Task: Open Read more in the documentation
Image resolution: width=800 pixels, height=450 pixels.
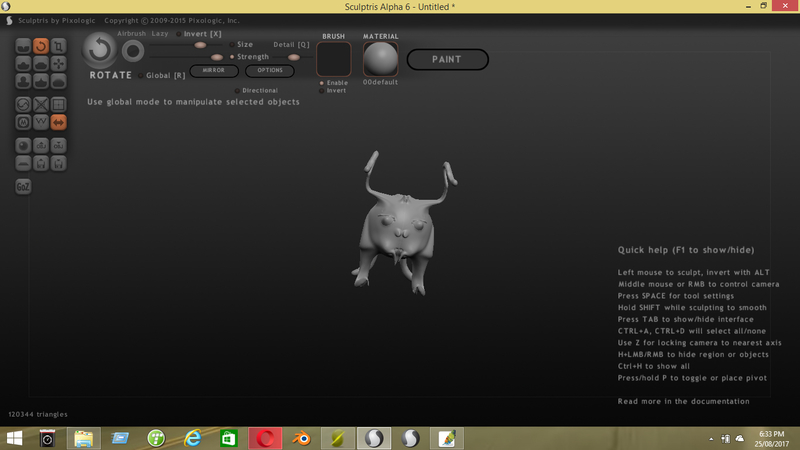Action: pyautogui.click(x=684, y=402)
